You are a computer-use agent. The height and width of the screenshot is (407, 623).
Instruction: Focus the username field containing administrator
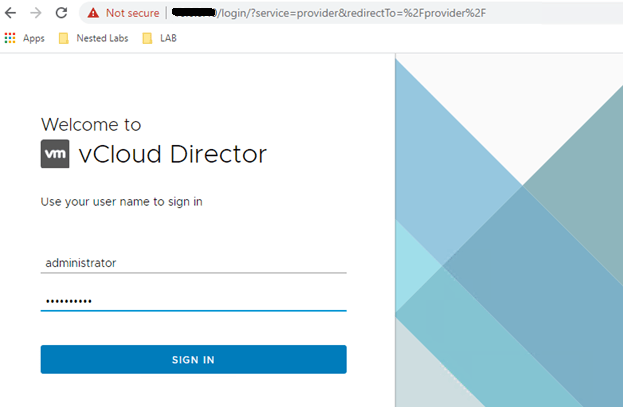click(x=193, y=262)
